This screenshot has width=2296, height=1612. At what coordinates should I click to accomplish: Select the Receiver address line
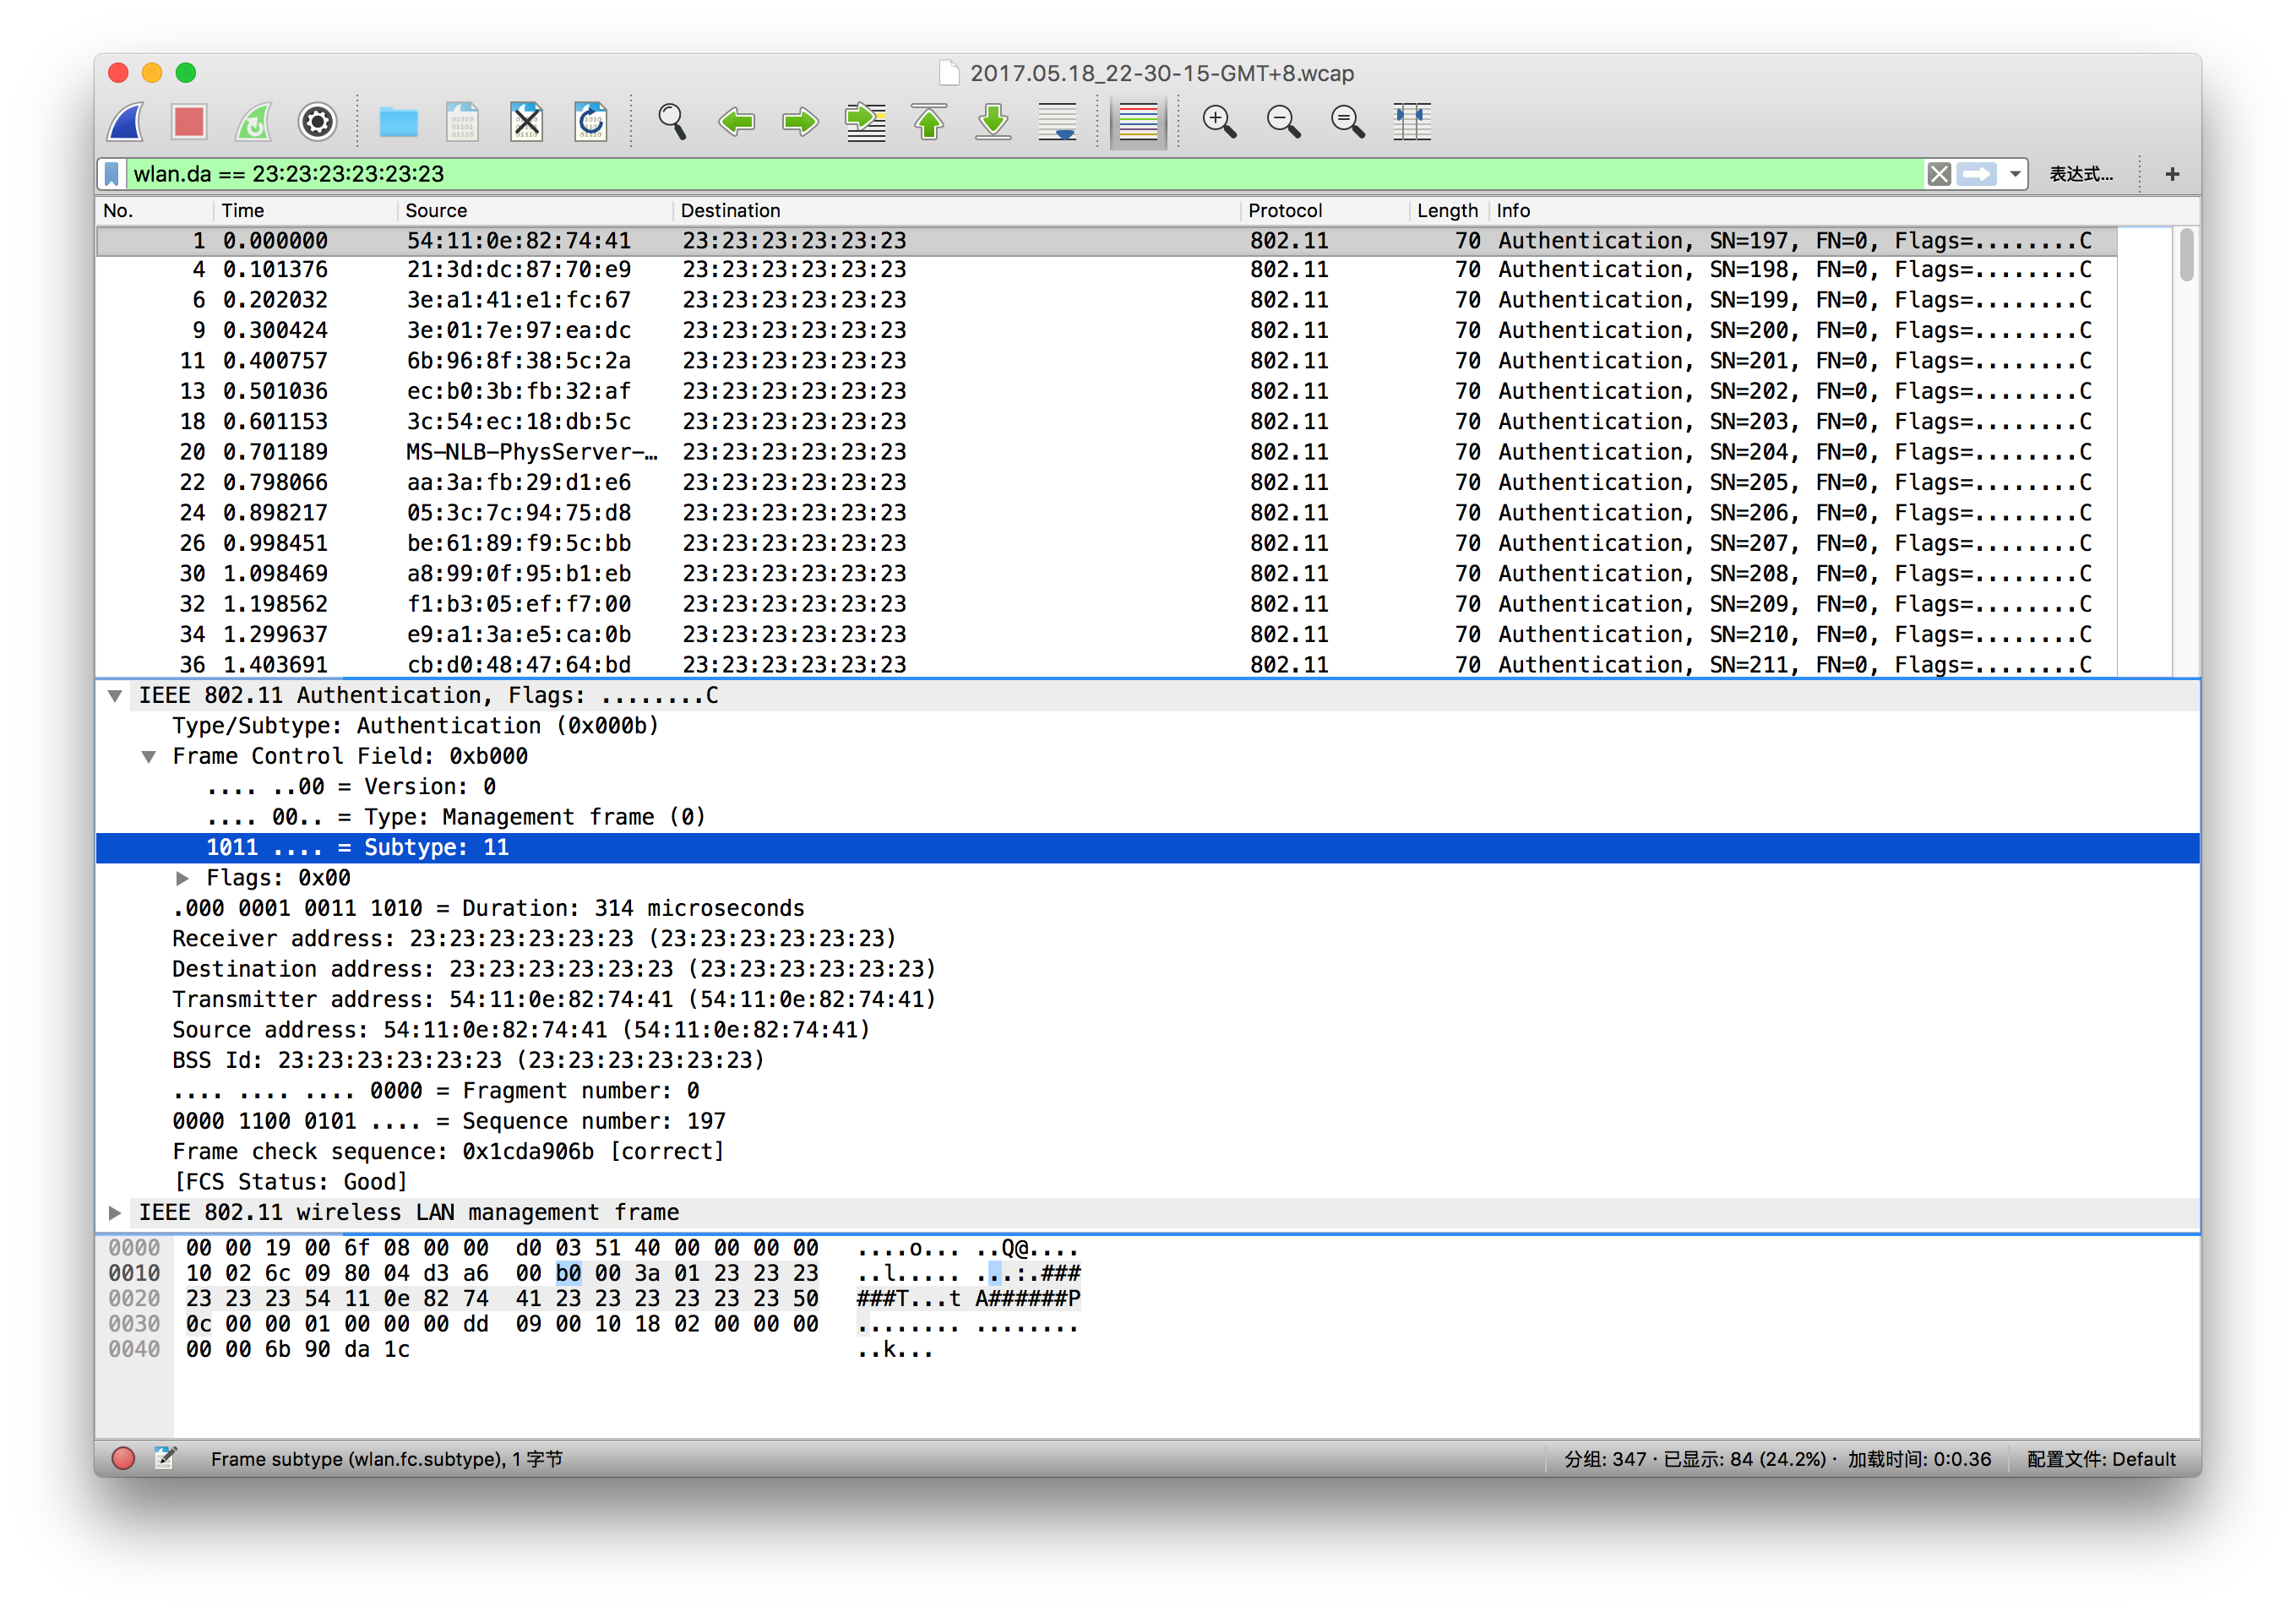(x=1148, y=940)
